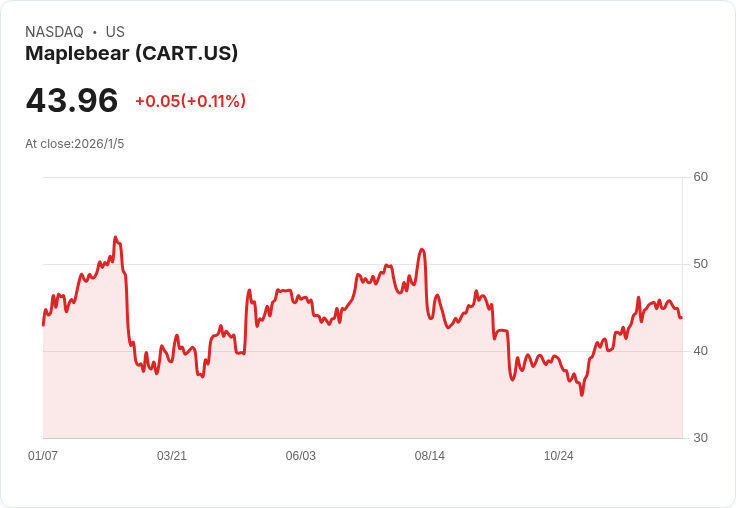The width and height of the screenshot is (736, 508).
Task: Click the 30 price level axis label
Action: 700,438
